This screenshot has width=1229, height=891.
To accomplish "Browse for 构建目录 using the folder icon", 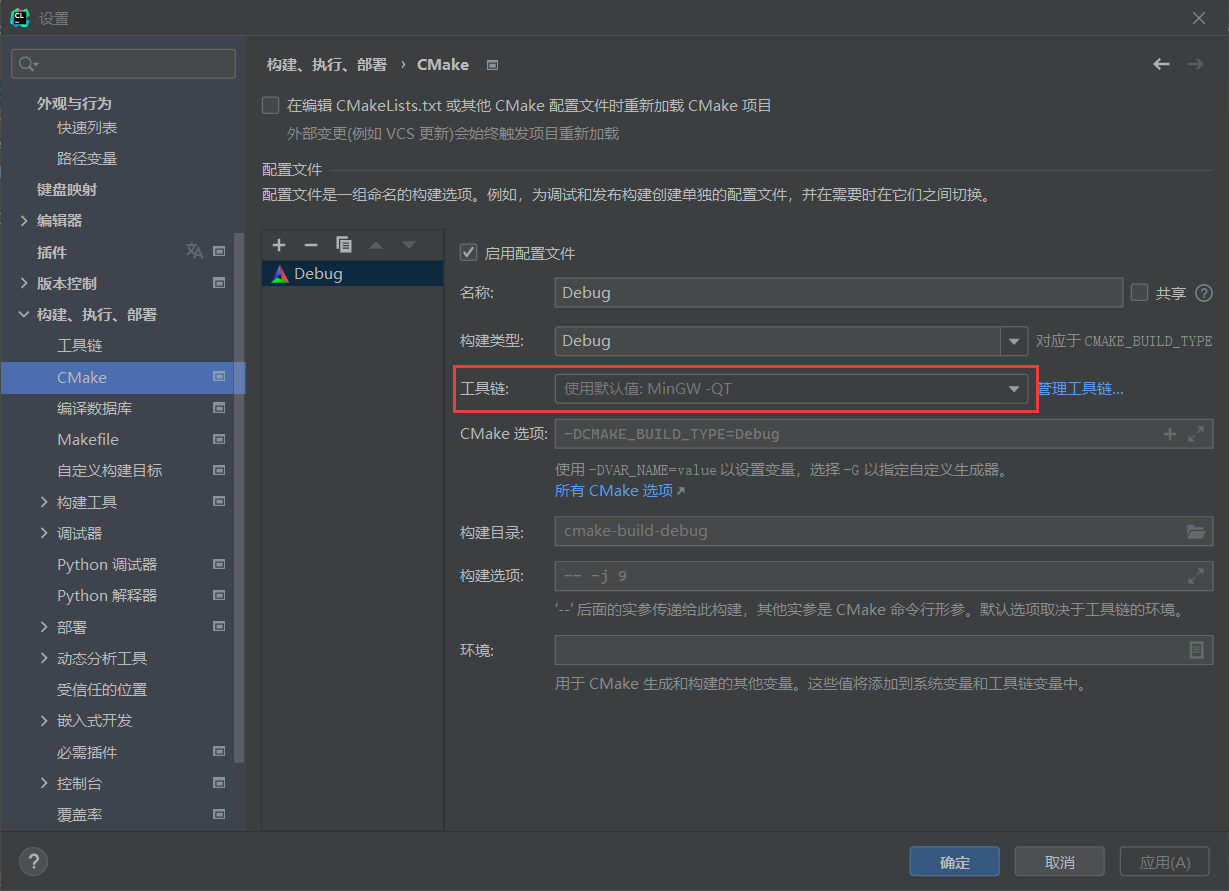I will (1196, 530).
